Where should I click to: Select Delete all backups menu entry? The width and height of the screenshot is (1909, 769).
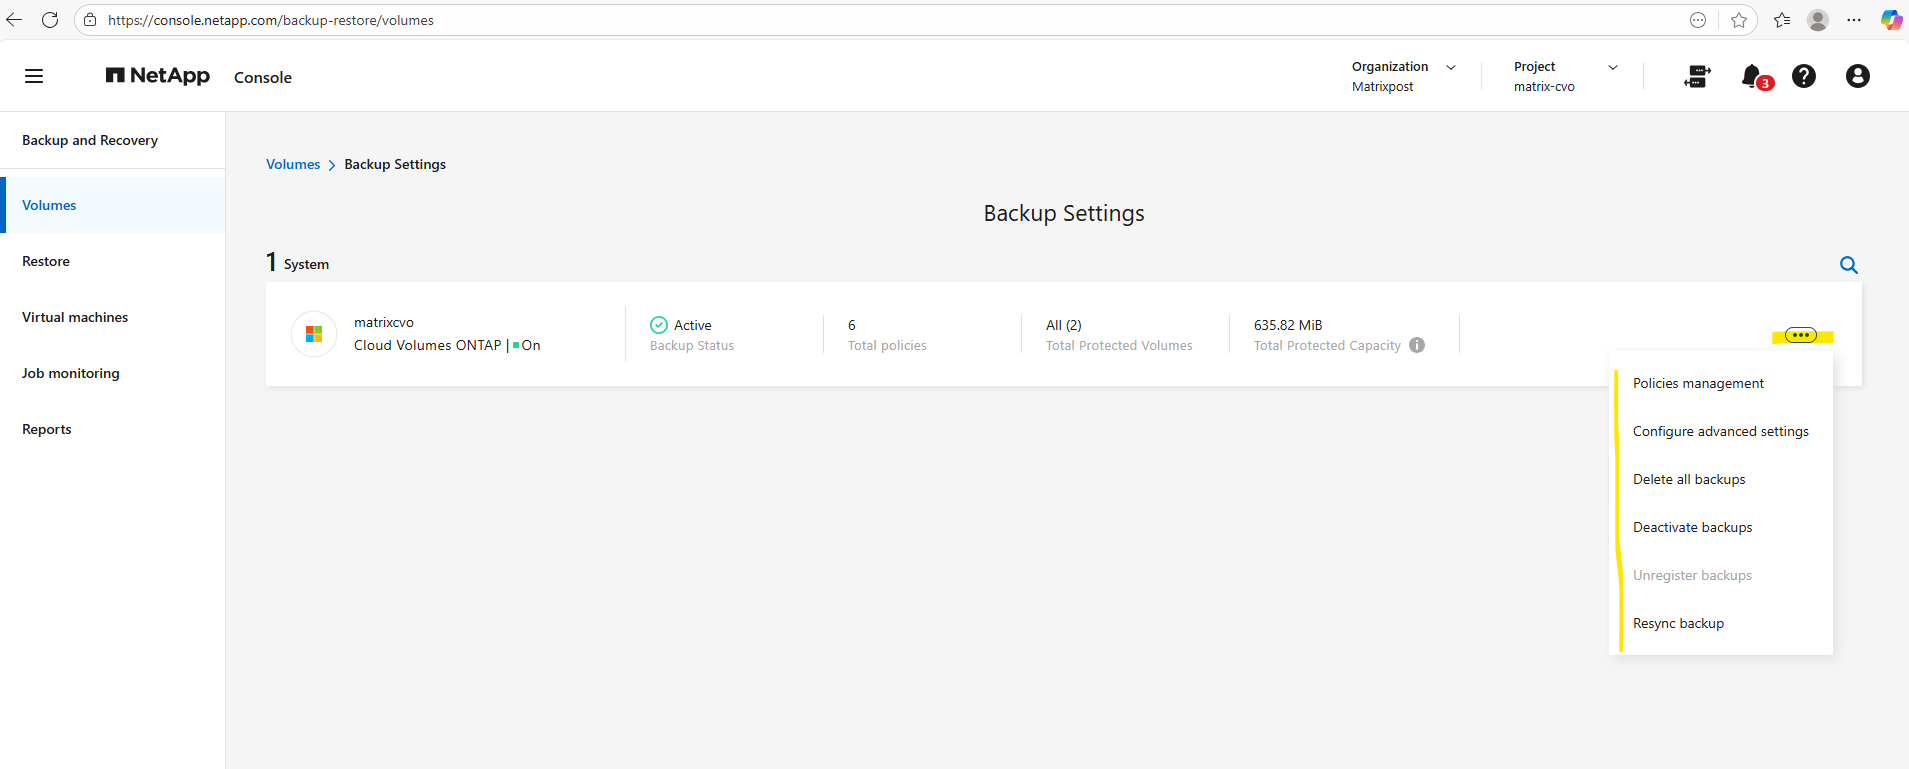1689,479
